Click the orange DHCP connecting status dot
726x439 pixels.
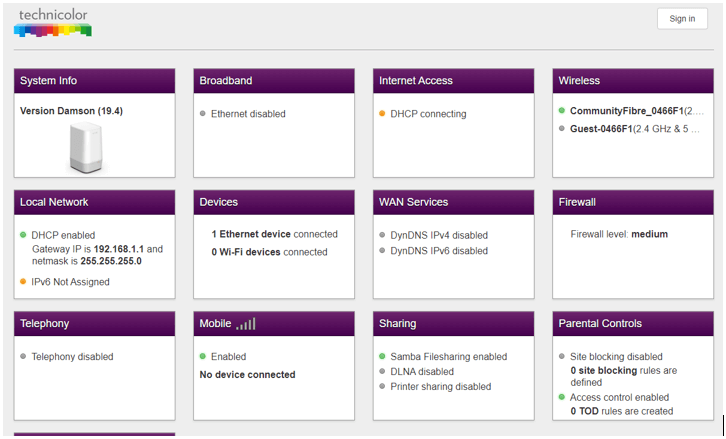382,114
